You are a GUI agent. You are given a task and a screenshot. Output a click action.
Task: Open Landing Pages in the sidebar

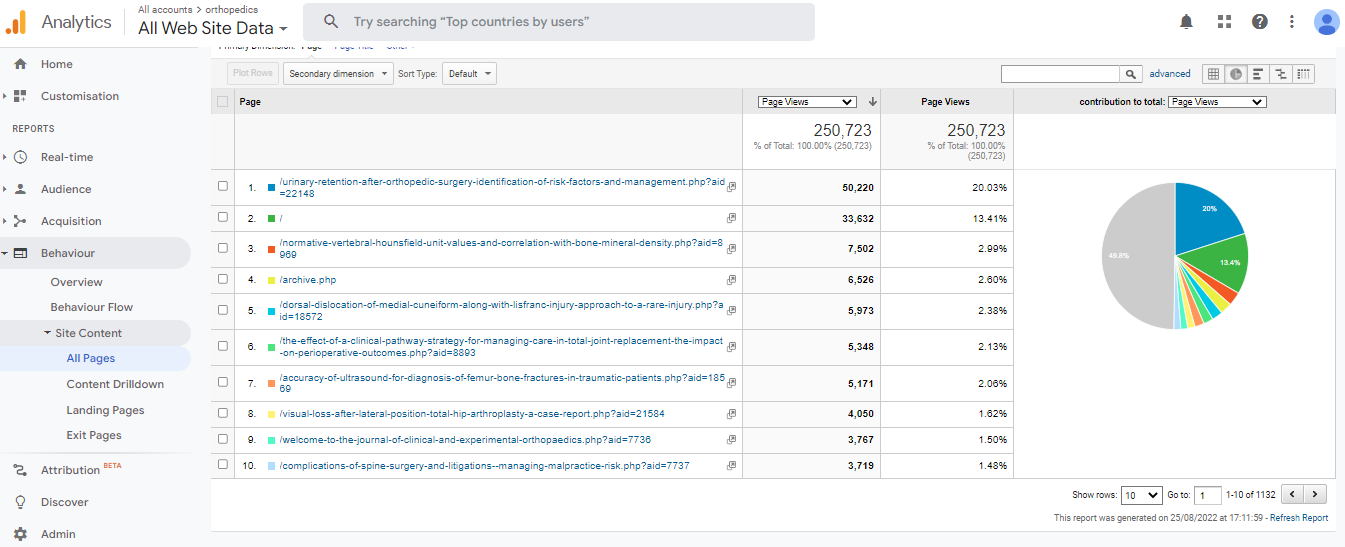(105, 410)
